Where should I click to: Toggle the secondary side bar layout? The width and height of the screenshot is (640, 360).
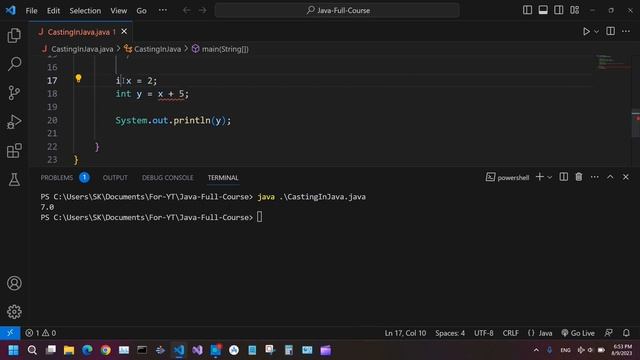point(558,10)
